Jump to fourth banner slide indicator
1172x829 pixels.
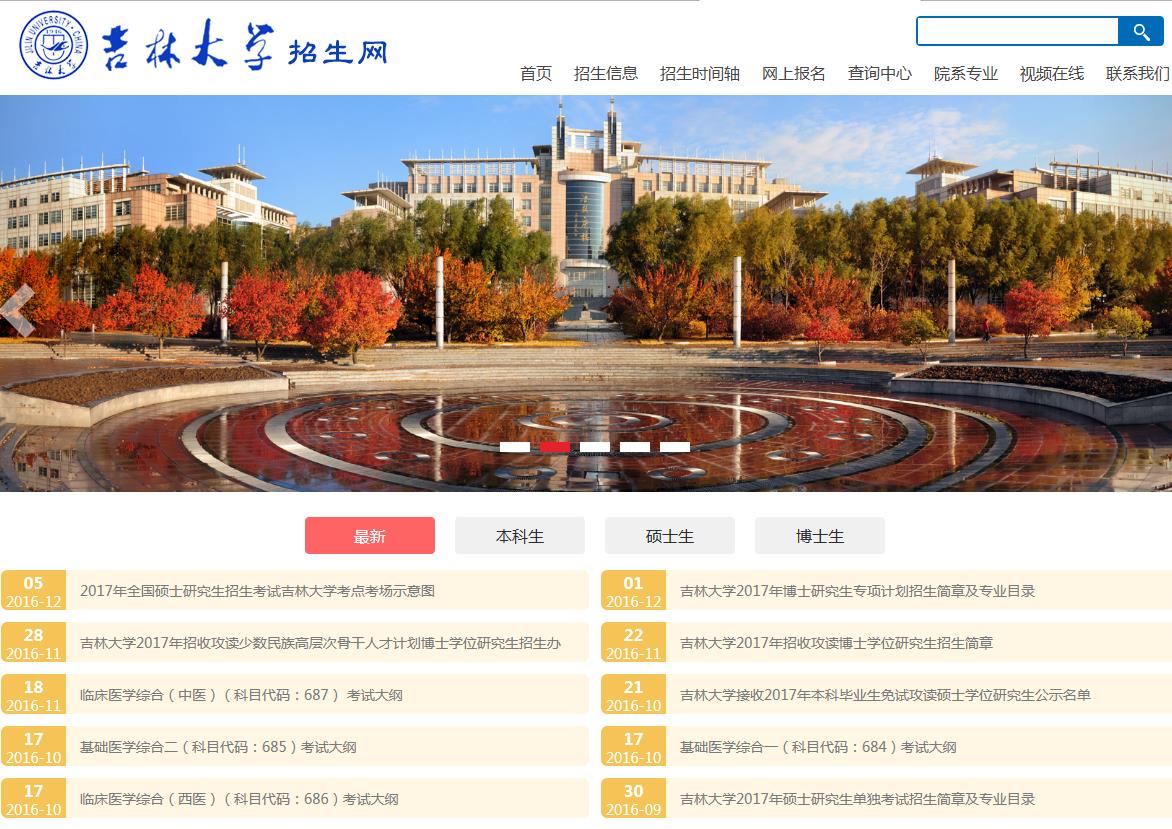[635, 447]
